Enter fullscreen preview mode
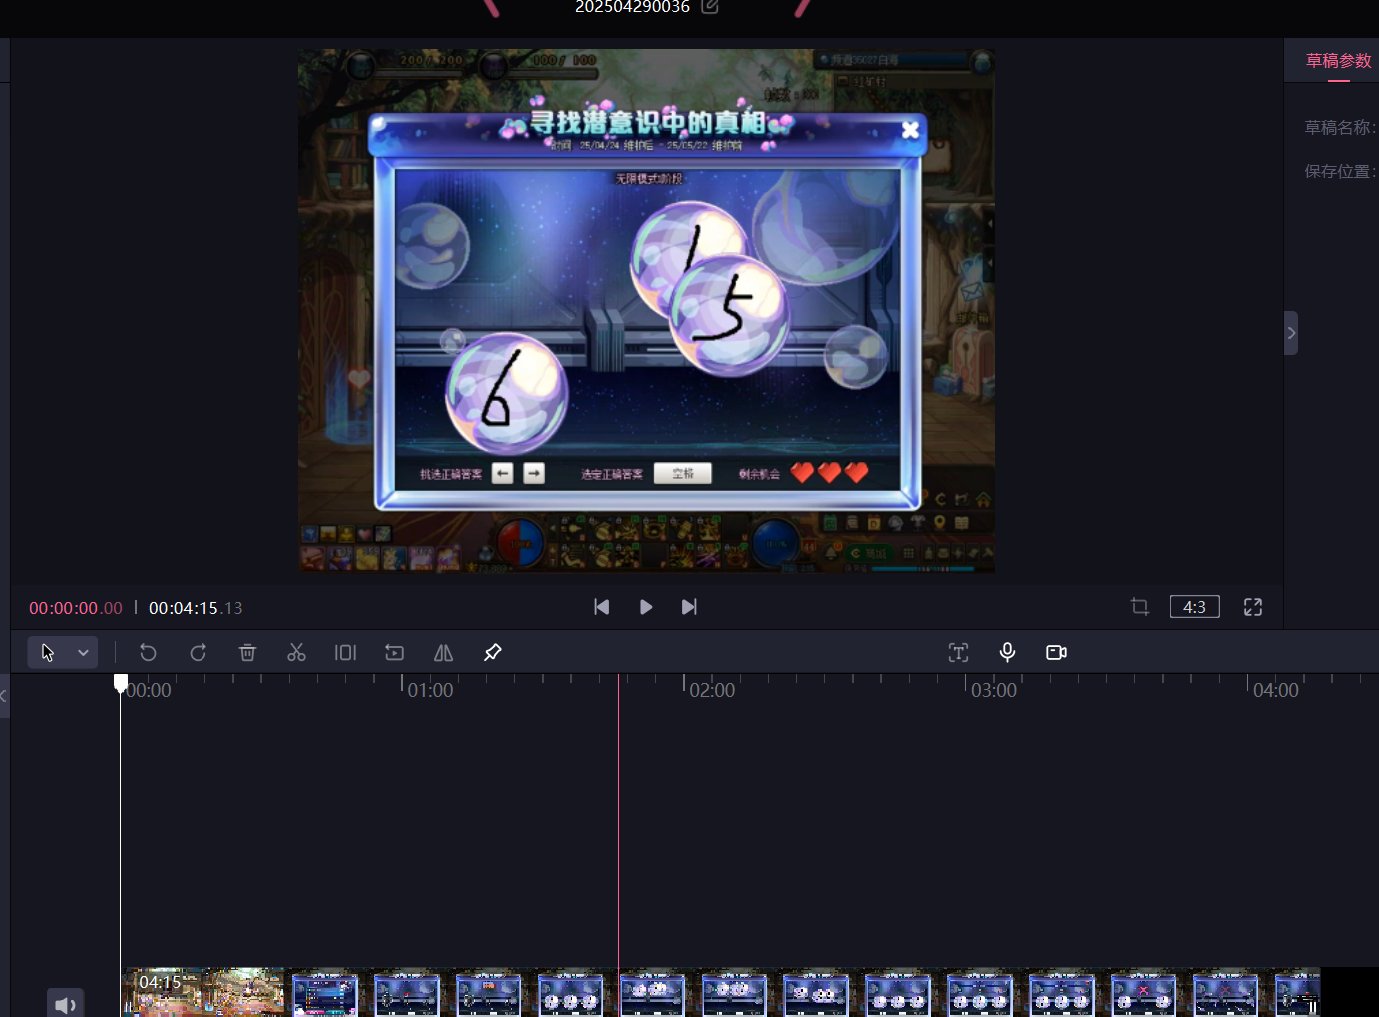1379x1017 pixels. tap(1253, 607)
